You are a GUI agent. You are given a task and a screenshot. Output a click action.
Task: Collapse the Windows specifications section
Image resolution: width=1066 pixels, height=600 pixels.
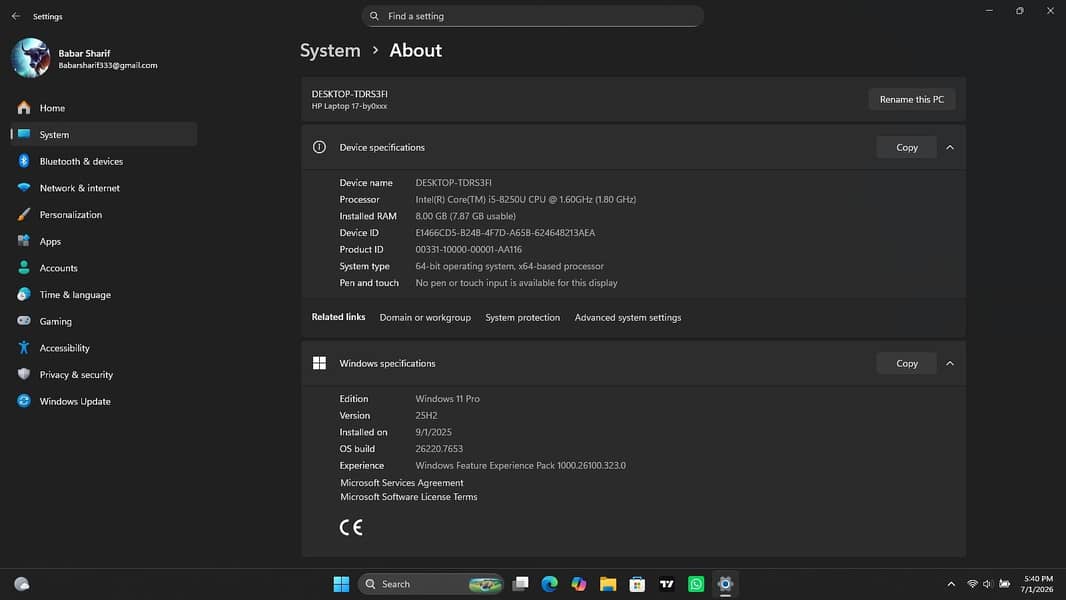click(x=950, y=363)
